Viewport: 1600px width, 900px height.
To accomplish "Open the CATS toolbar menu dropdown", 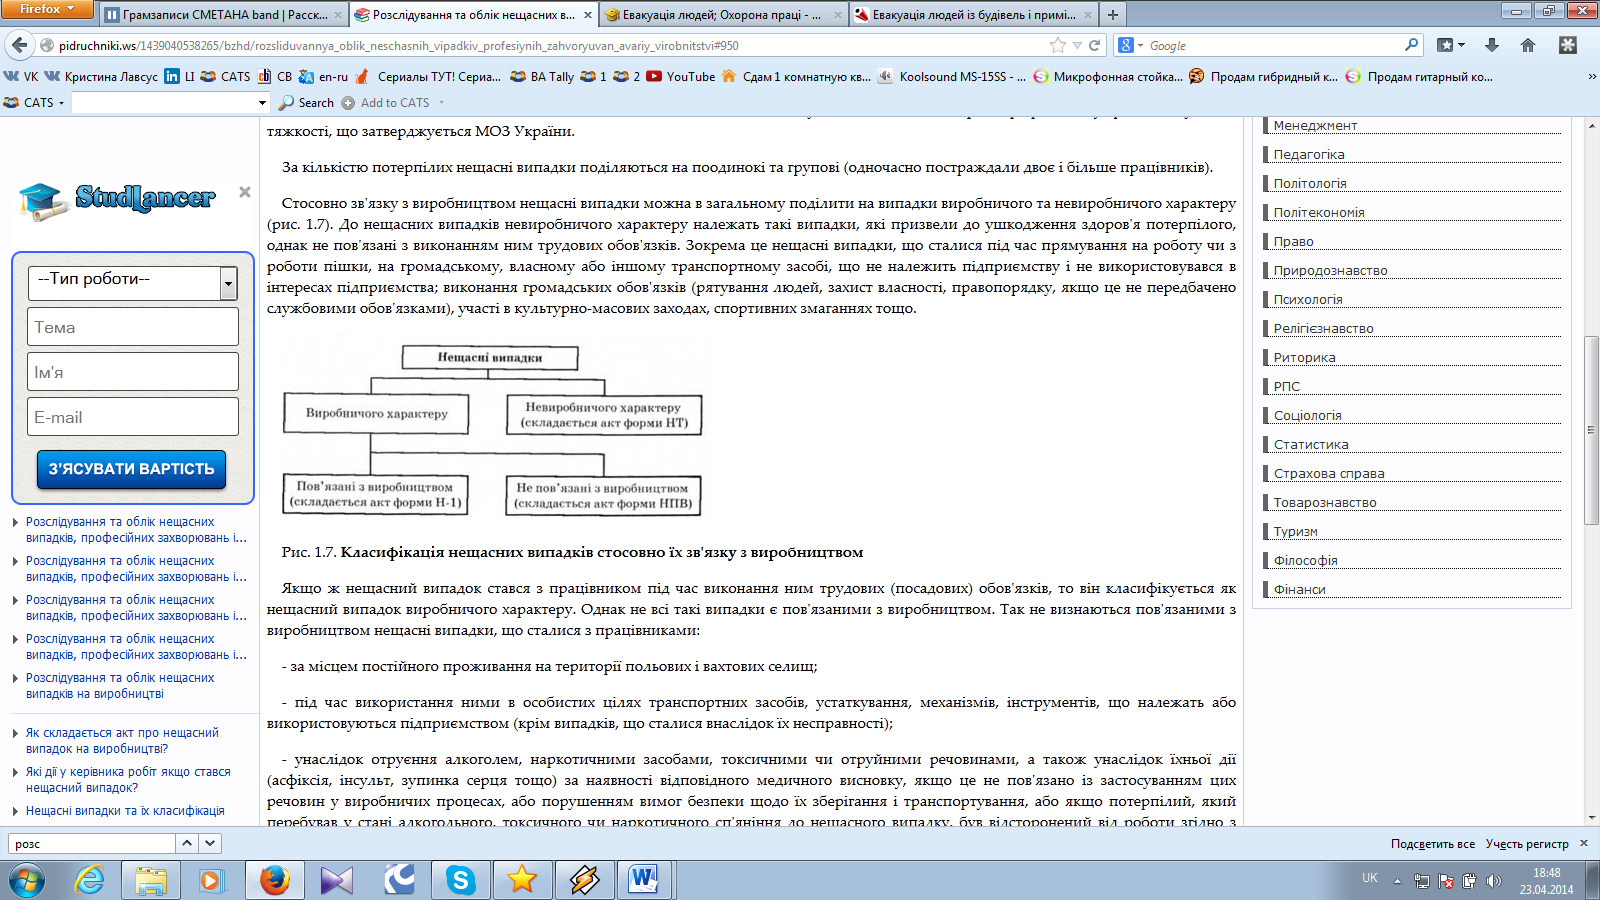I will pyautogui.click(x=34, y=102).
